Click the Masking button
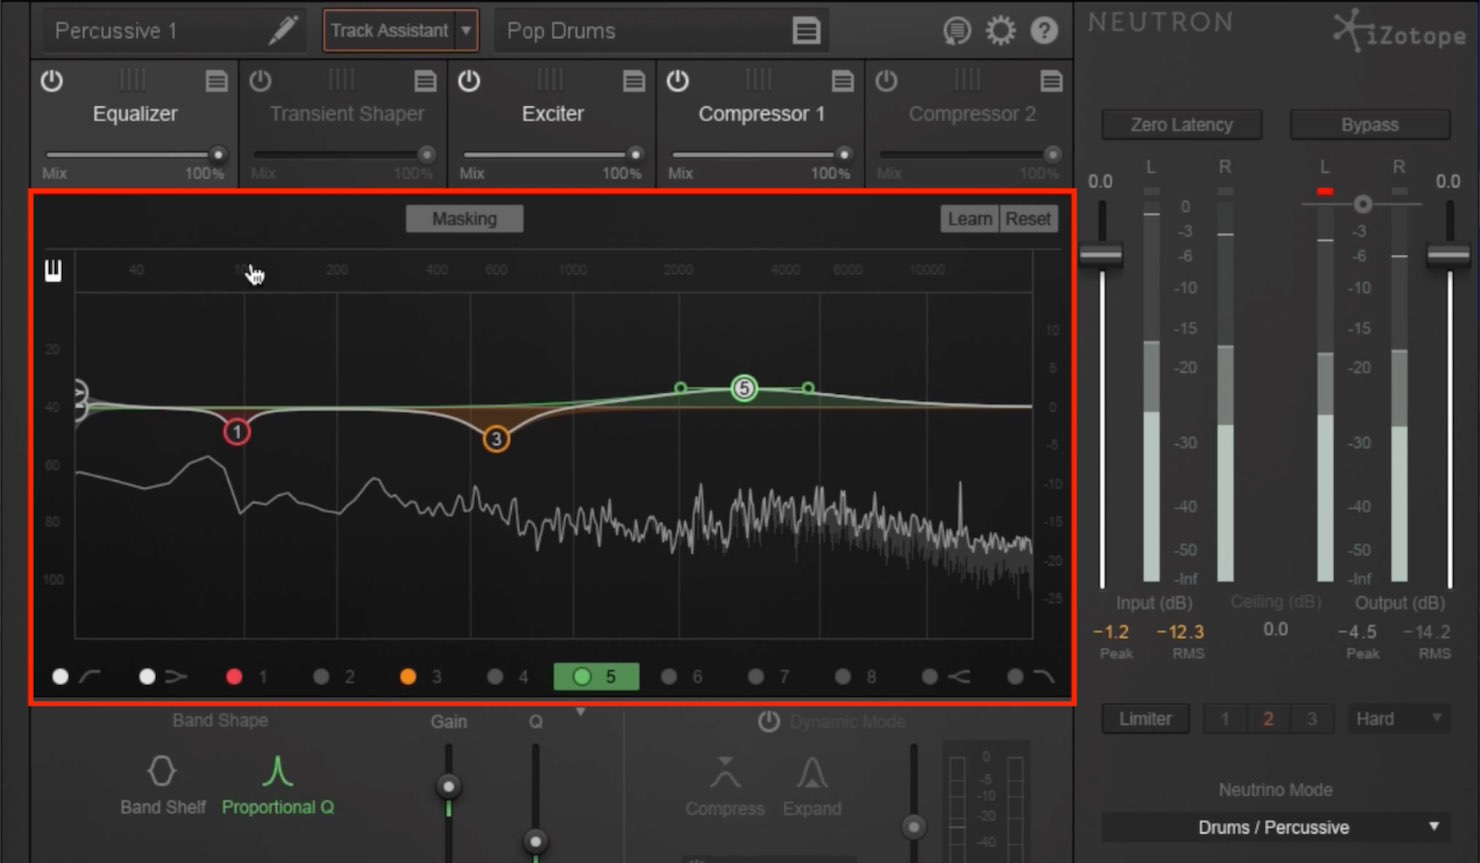Image resolution: width=1480 pixels, height=863 pixels. [464, 218]
